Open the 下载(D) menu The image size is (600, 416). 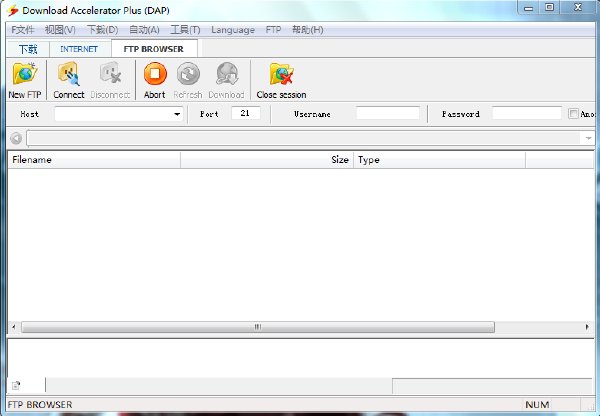[x=103, y=30]
